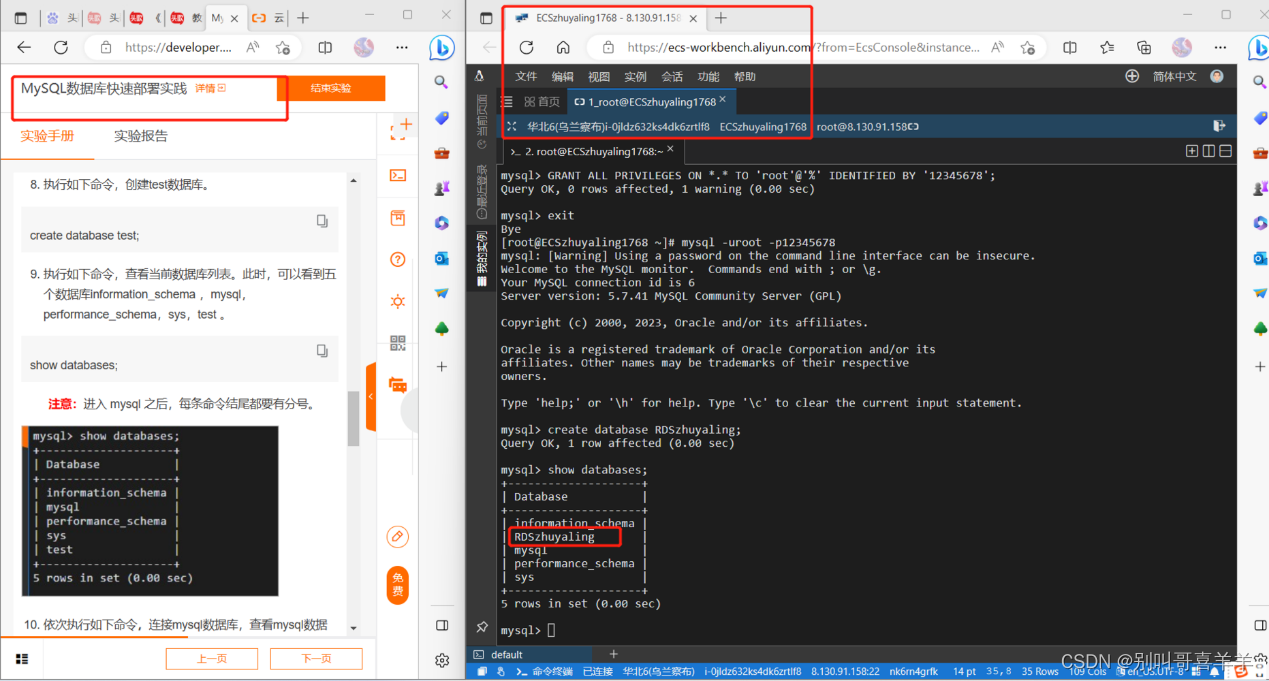This screenshot has width=1269, height=681.
Task: Go to home page in right browser
Action: pos(563,47)
